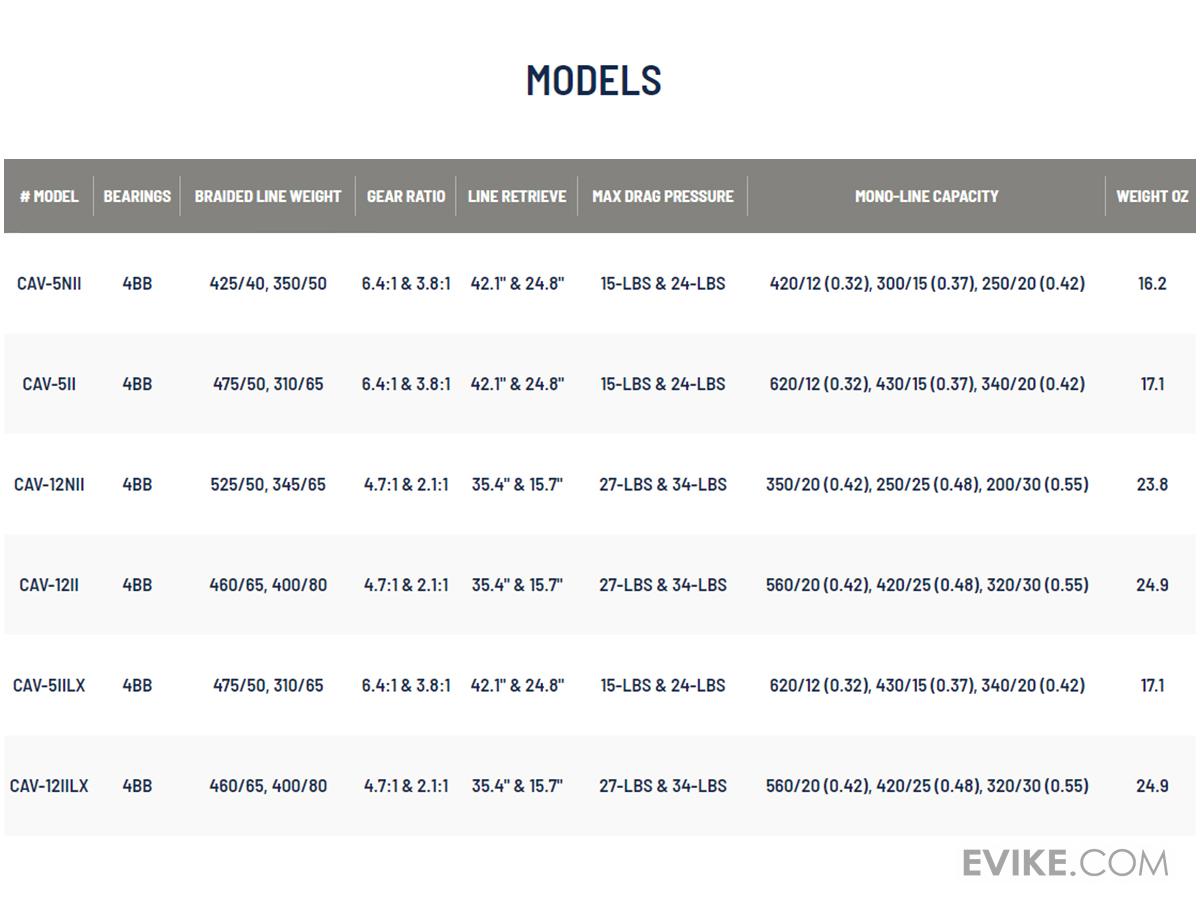This screenshot has height=900, width=1200.
Task: Click the 16.2 weight value
Action: point(1152,283)
